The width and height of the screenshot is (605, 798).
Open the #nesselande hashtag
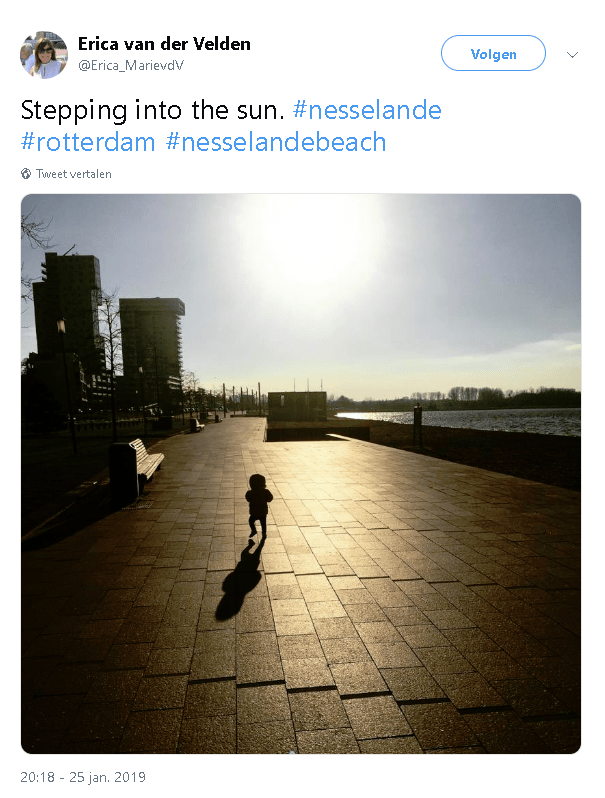coord(367,110)
